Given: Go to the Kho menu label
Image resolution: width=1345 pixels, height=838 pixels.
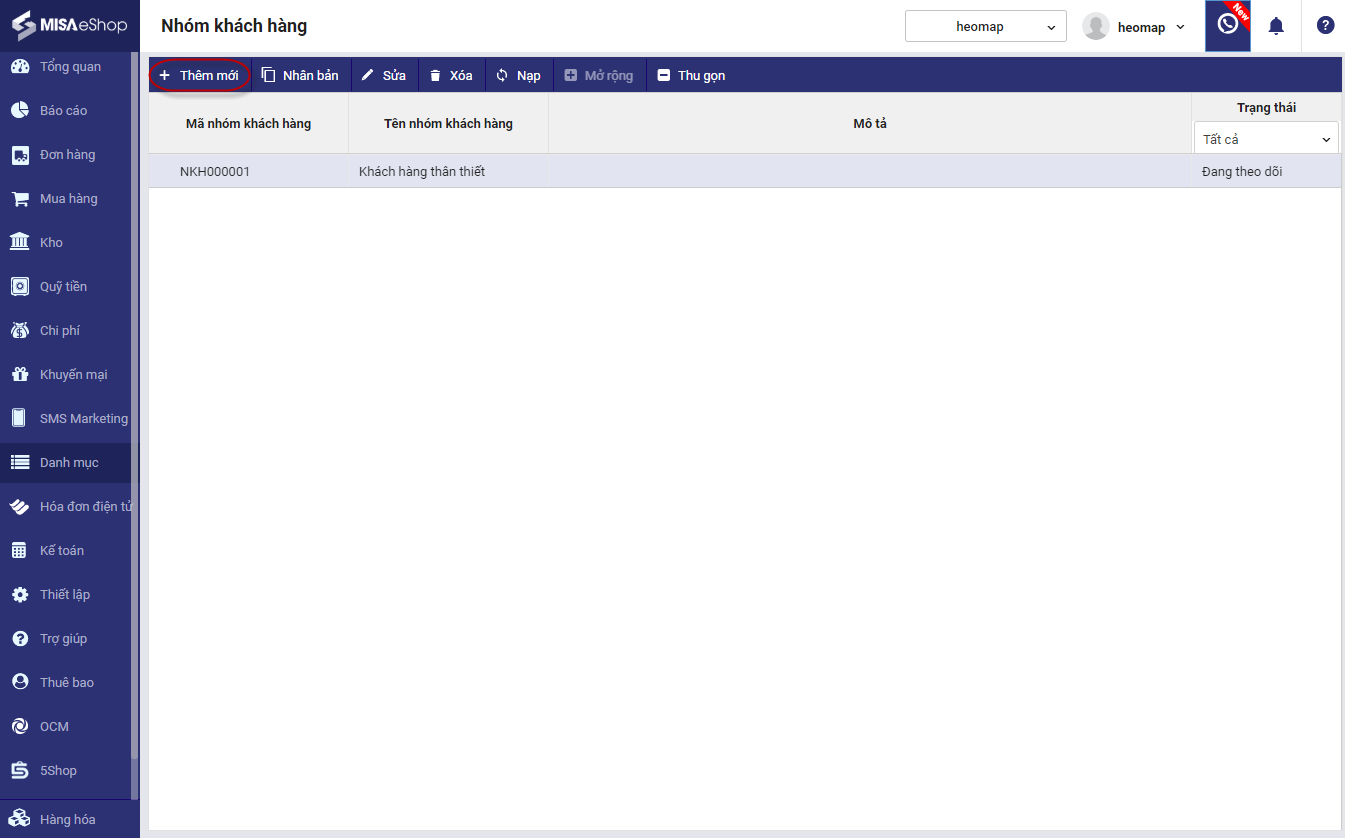Looking at the screenshot, I should [x=51, y=243].
